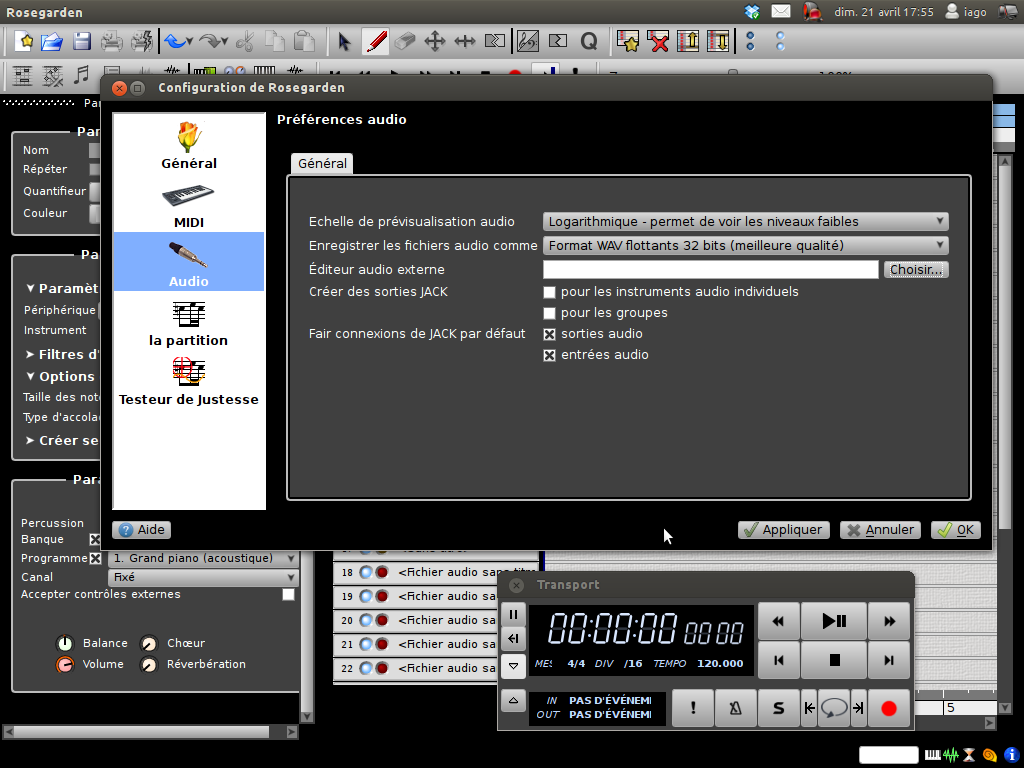
Task: Open the 'la partition' settings section
Action: (x=189, y=323)
